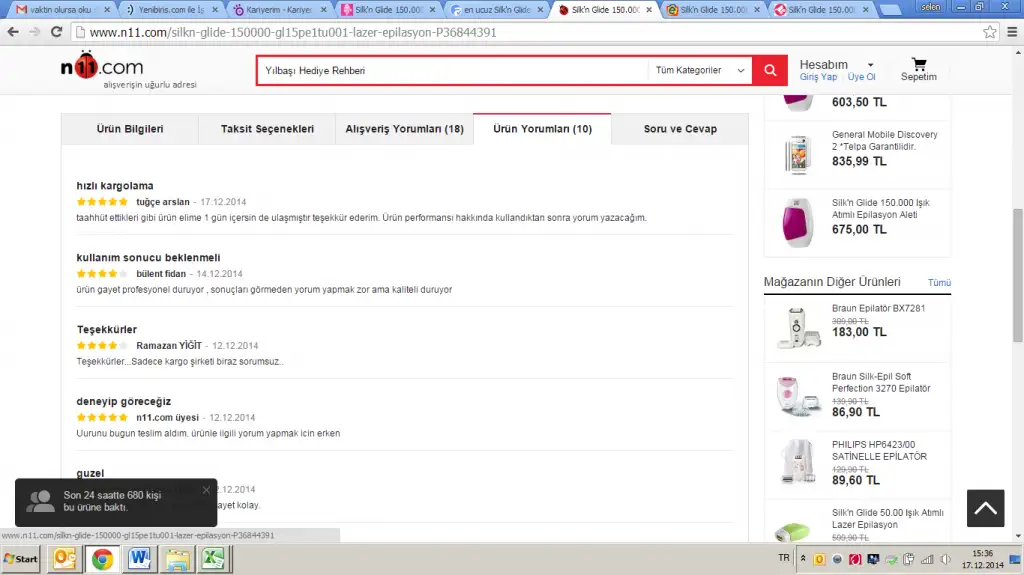Click the Giriş Yap login link
The width and height of the screenshot is (1024, 575).
point(817,77)
